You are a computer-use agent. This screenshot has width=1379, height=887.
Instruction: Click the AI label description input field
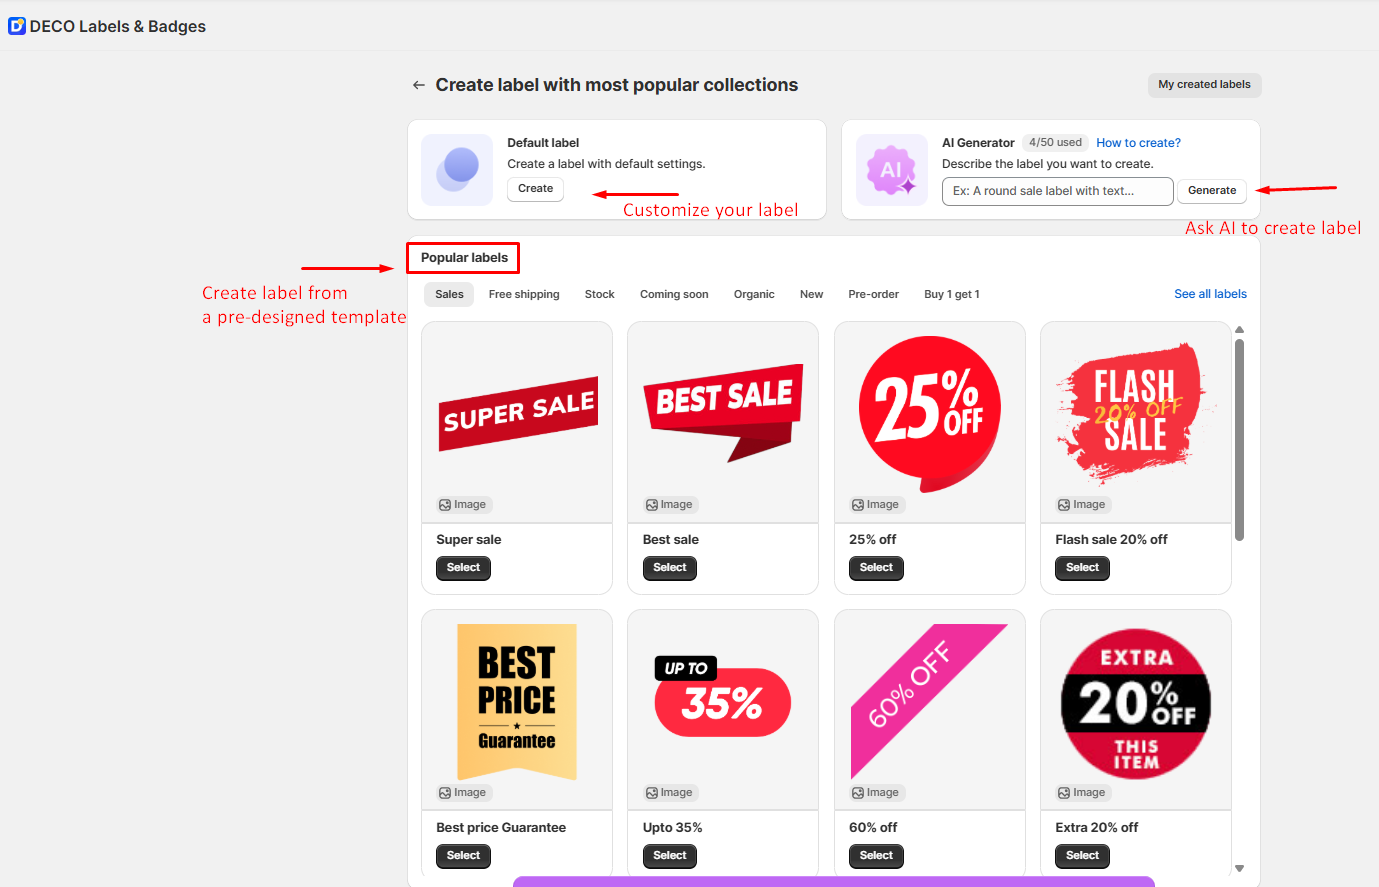point(1057,191)
